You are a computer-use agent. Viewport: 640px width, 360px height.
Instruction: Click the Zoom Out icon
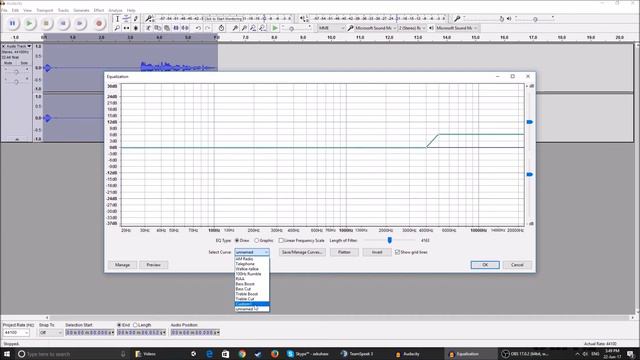click(x=244, y=28)
